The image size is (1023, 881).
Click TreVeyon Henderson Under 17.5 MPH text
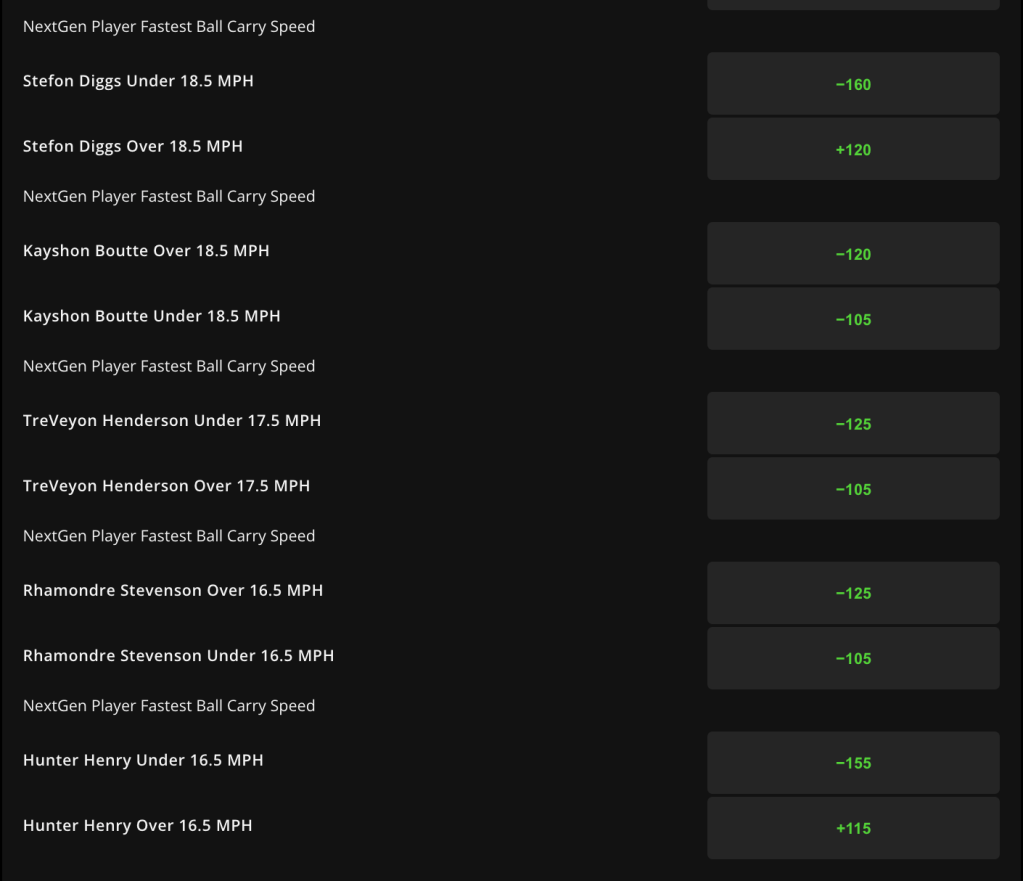click(x=172, y=421)
